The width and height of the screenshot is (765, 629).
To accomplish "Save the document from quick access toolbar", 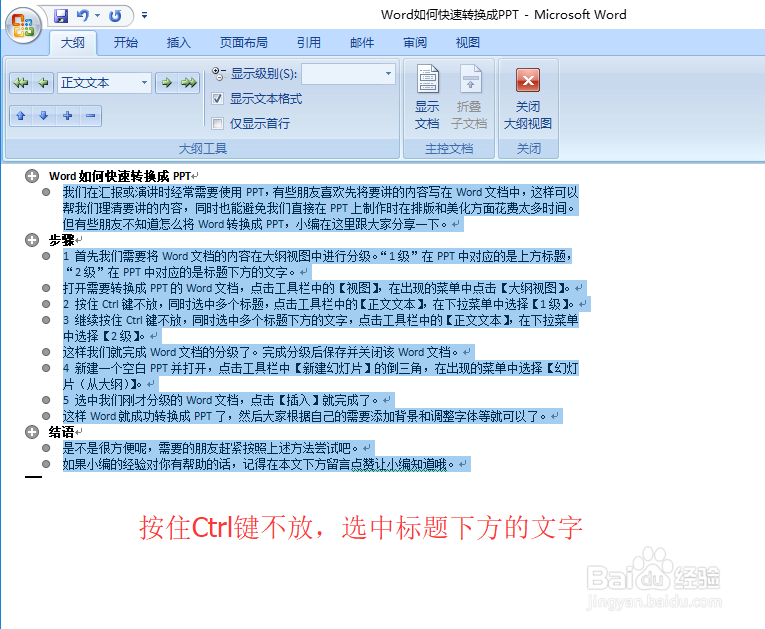I will (x=61, y=16).
